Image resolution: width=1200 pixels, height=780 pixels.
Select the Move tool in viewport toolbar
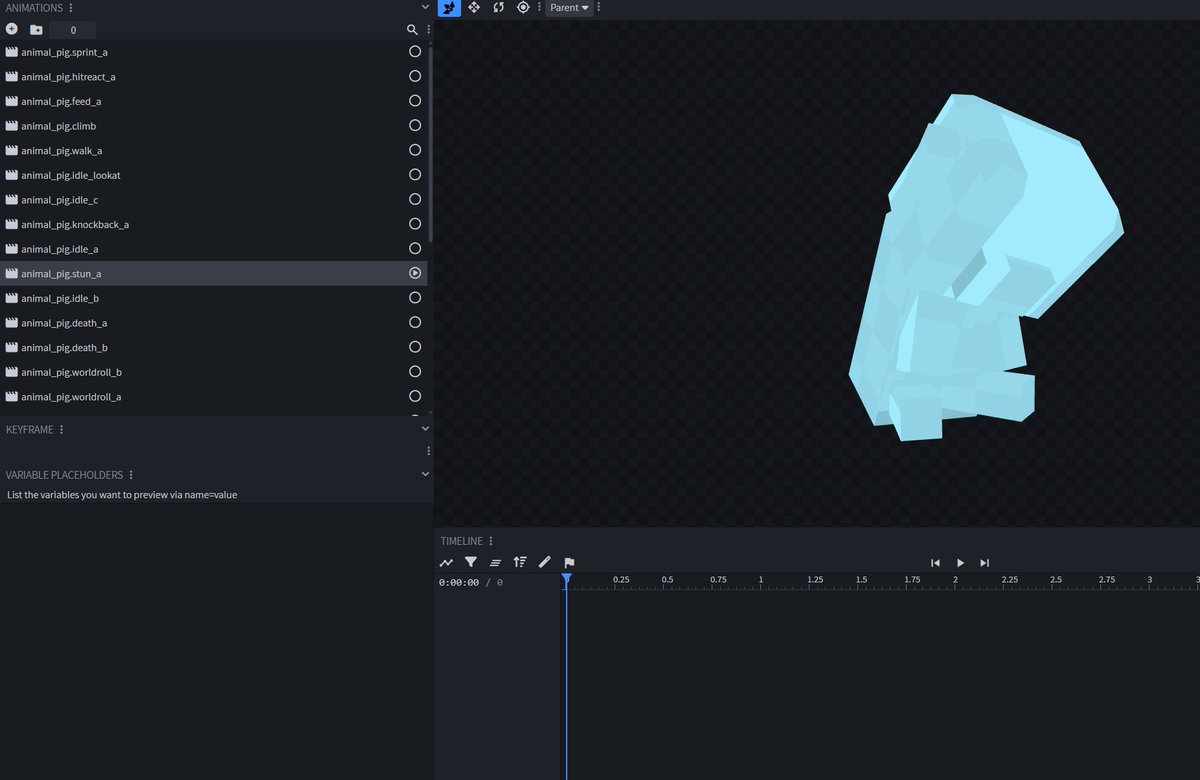(474, 8)
